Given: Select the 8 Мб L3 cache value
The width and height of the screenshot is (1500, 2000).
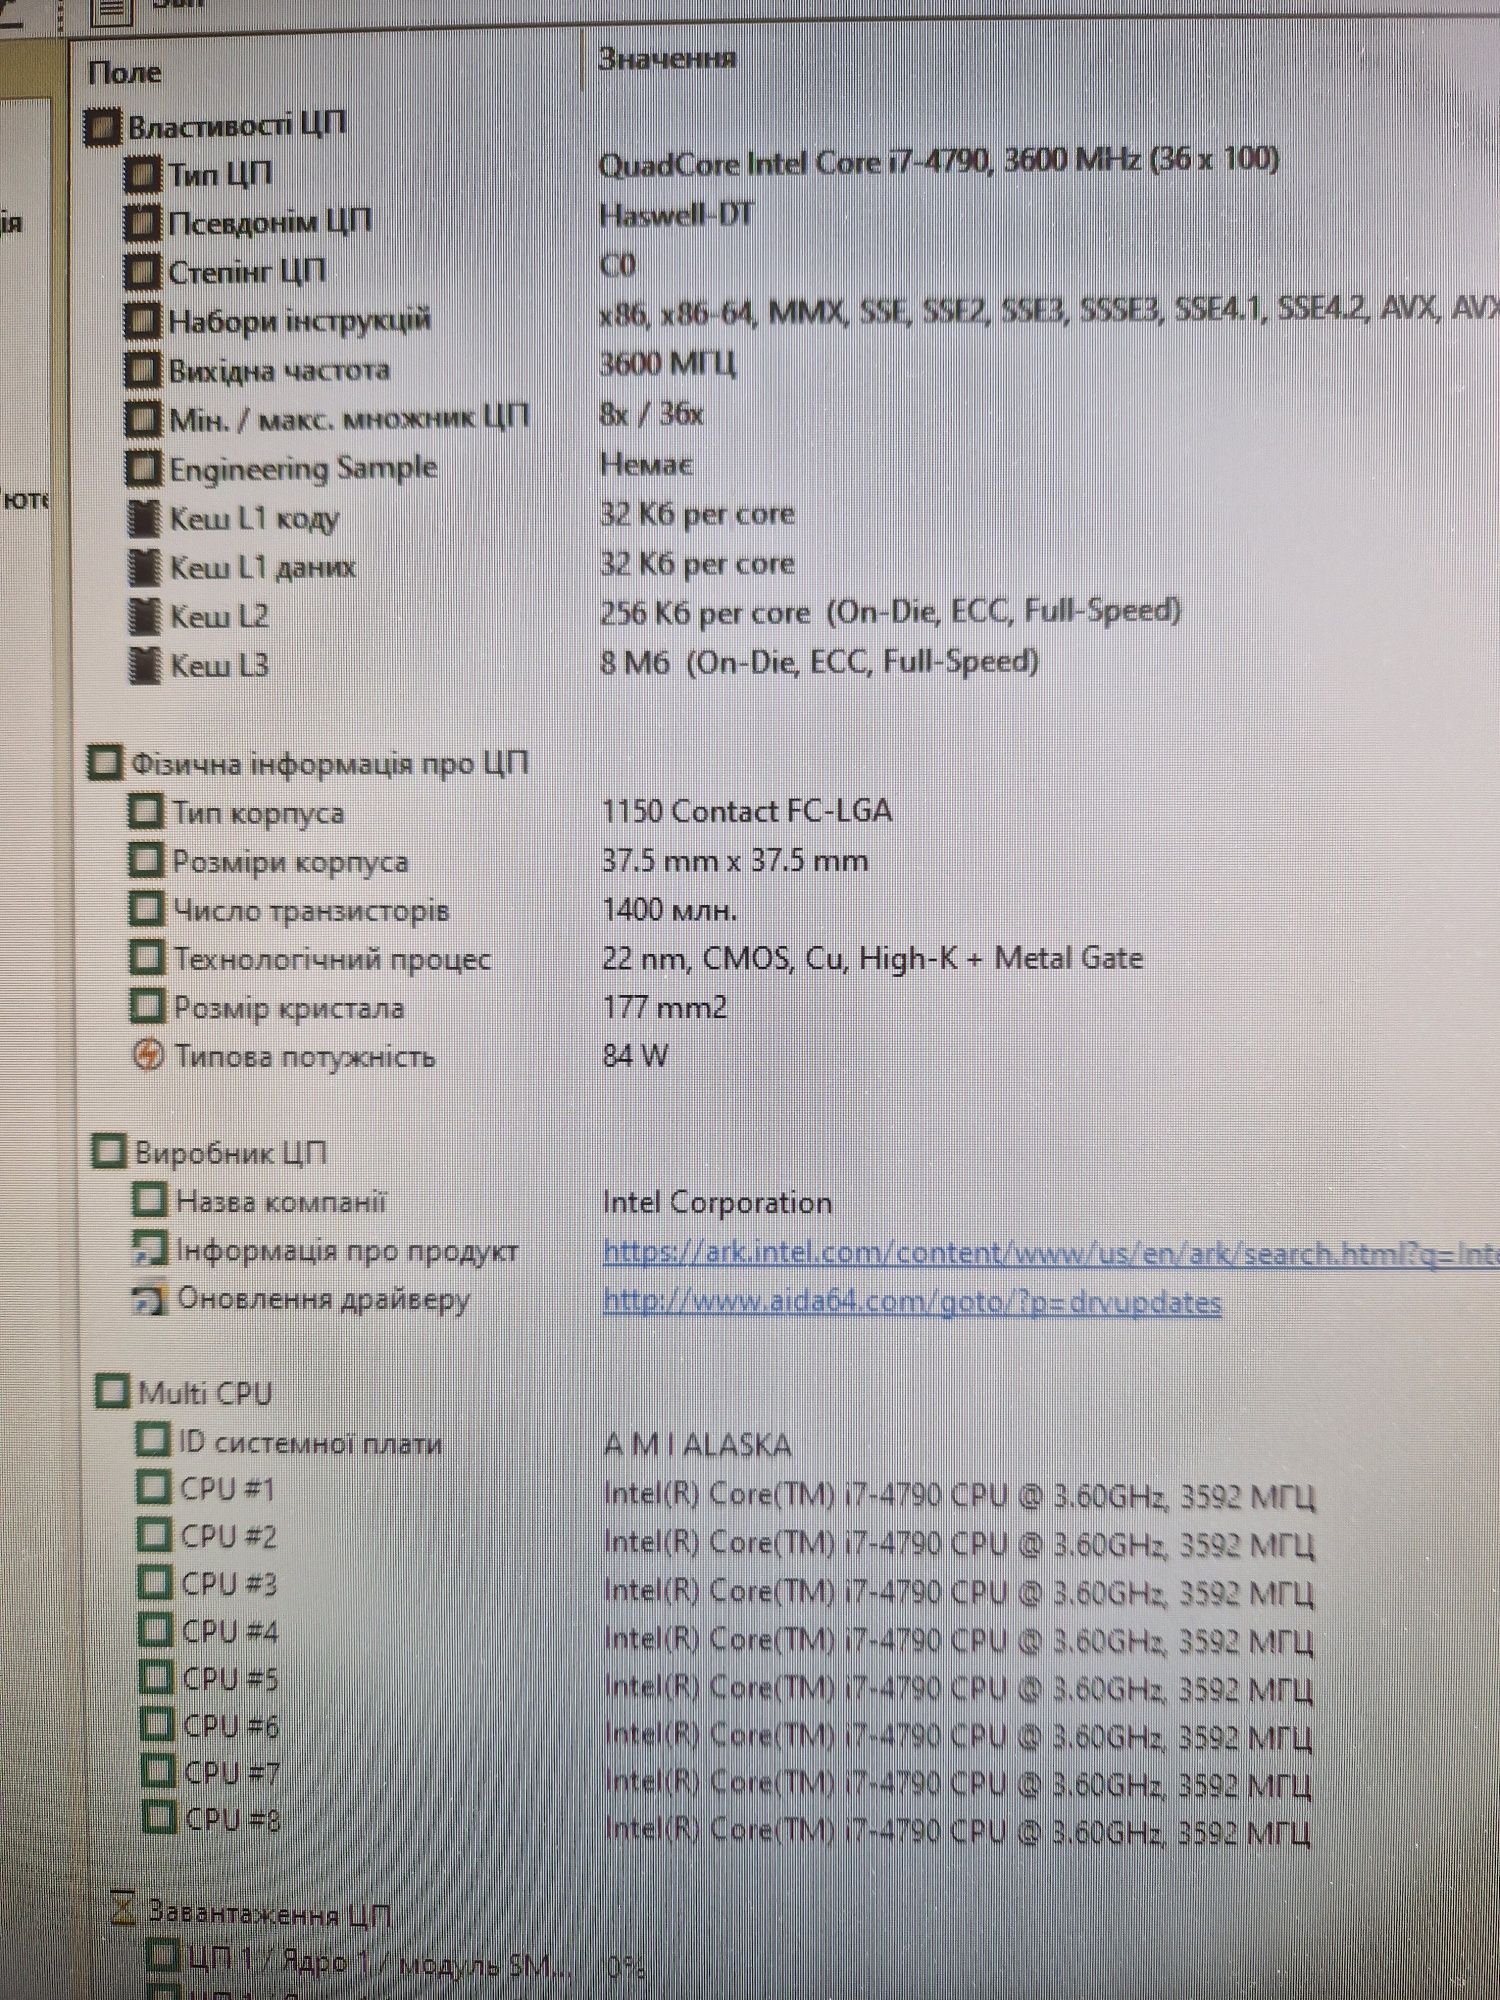Looking at the screenshot, I should click(x=819, y=662).
